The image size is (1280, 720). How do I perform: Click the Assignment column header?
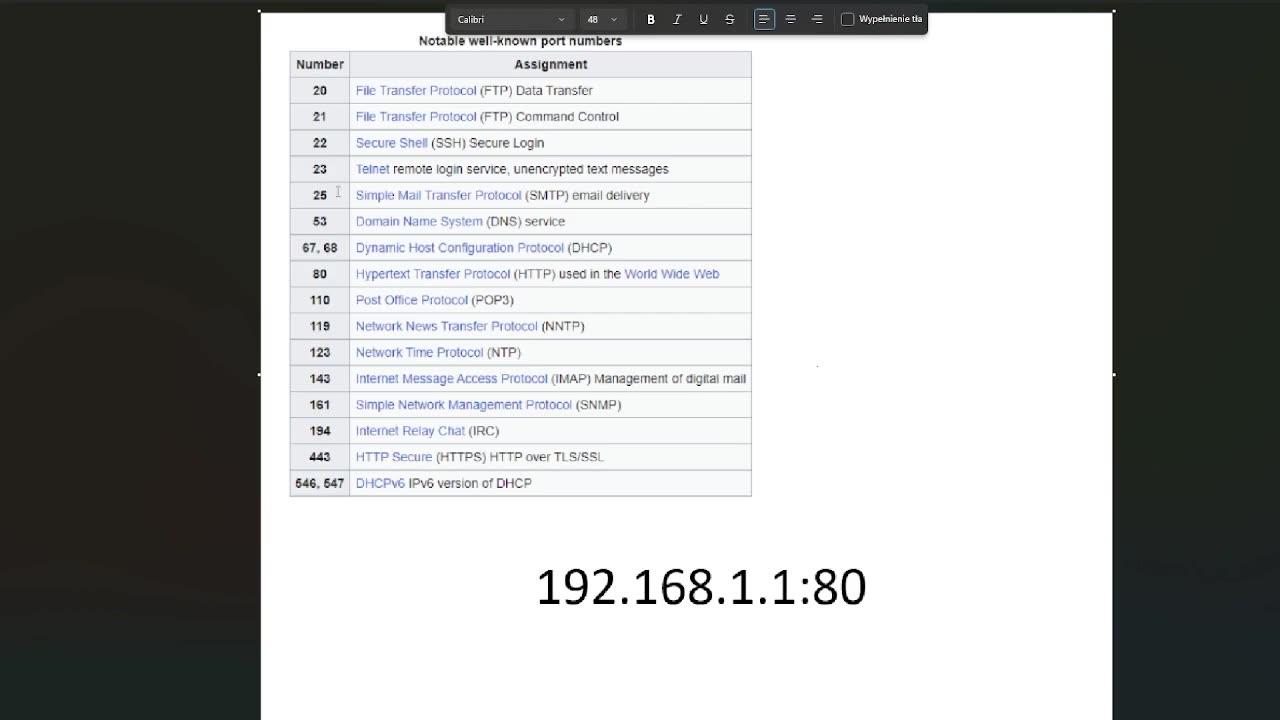click(551, 64)
